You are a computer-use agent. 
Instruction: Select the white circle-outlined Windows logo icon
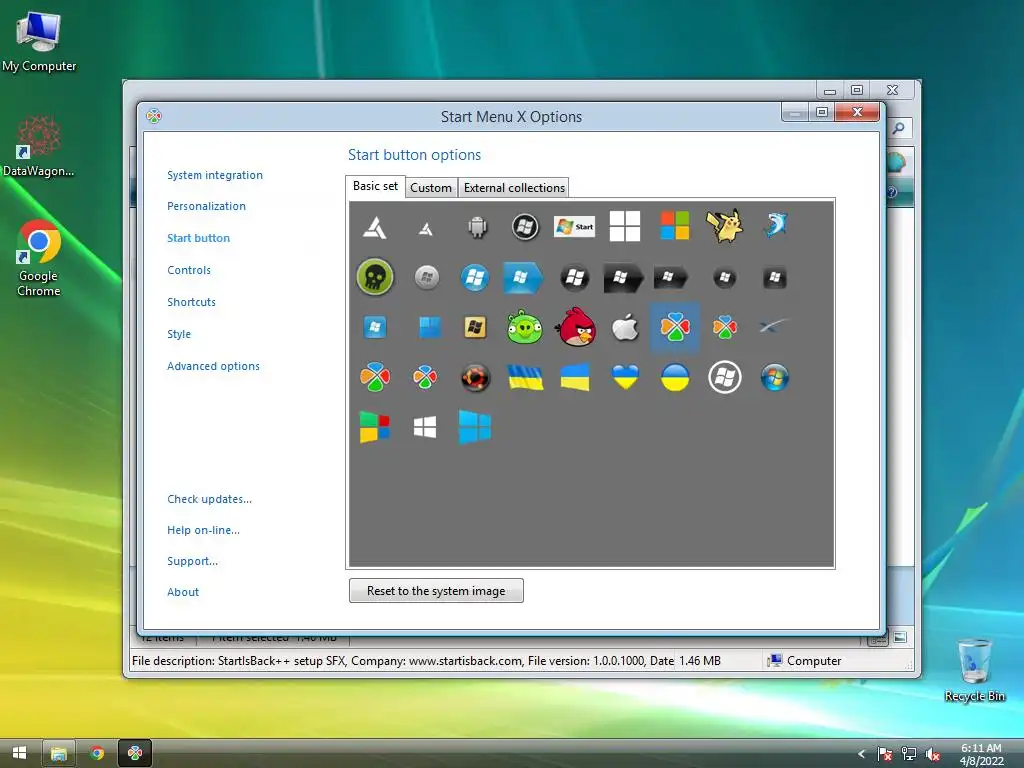click(725, 377)
